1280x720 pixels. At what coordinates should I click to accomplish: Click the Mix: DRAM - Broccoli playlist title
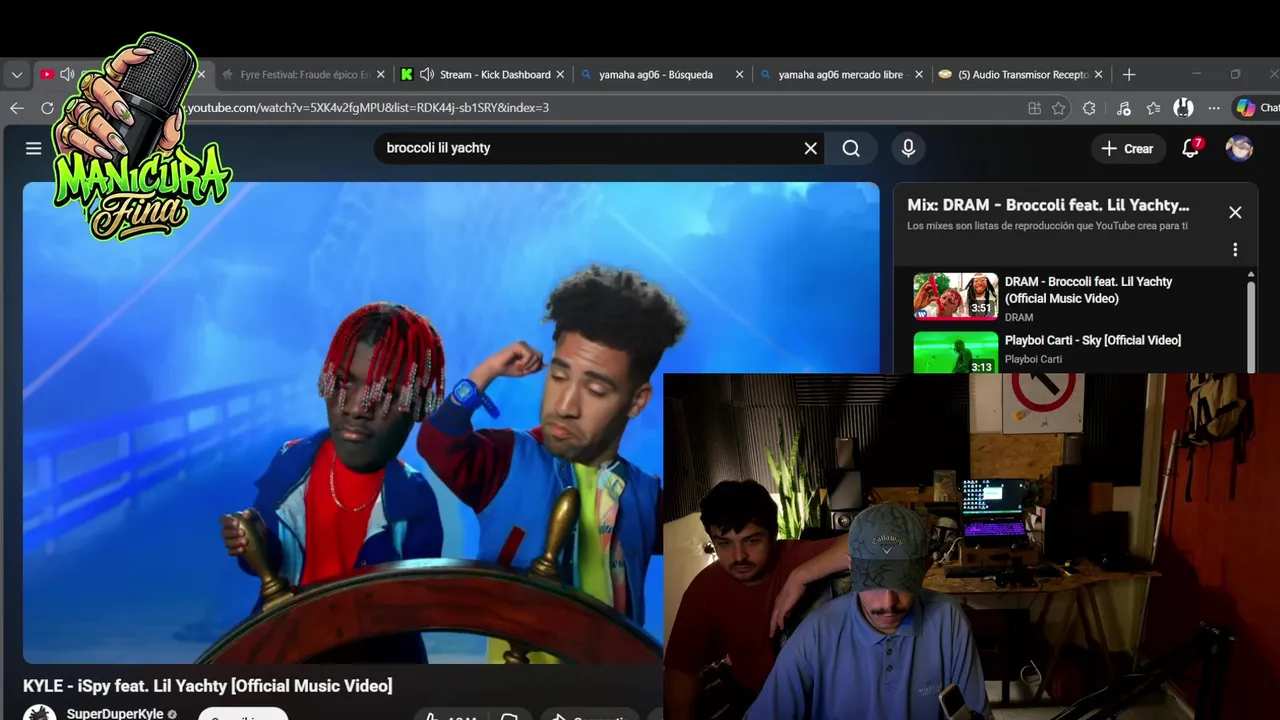1048,205
